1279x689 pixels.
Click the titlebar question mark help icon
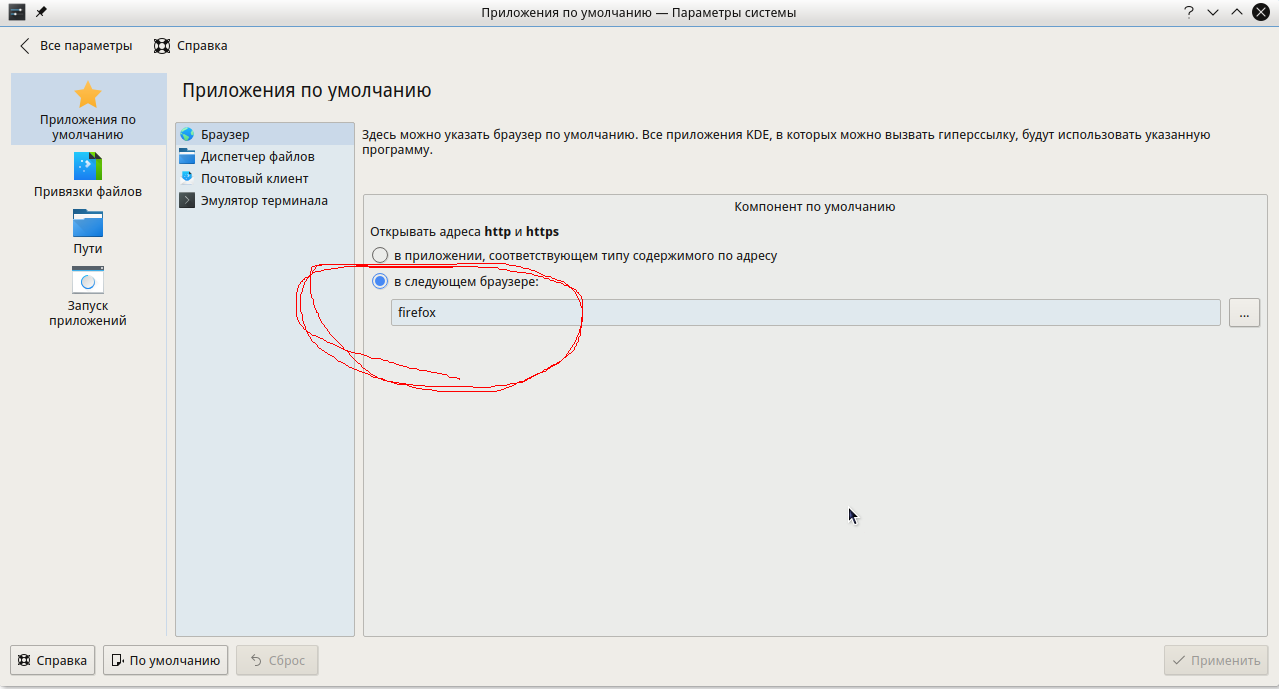click(x=1189, y=13)
